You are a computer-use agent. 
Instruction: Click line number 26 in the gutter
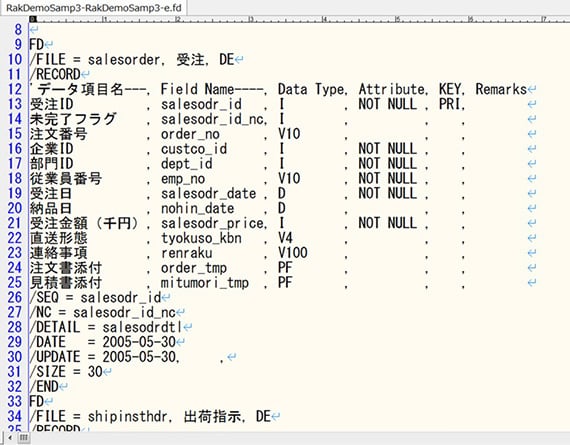pyautogui.click(x=15, y=297)
